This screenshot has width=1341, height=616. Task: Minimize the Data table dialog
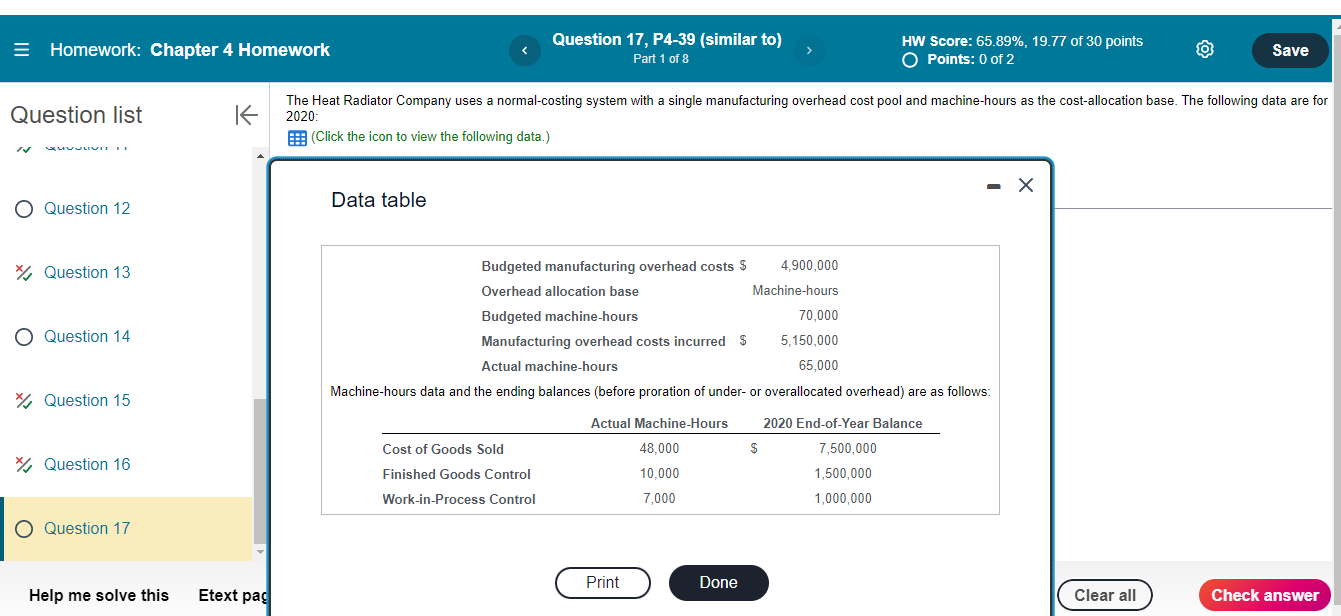click(992, 185)
